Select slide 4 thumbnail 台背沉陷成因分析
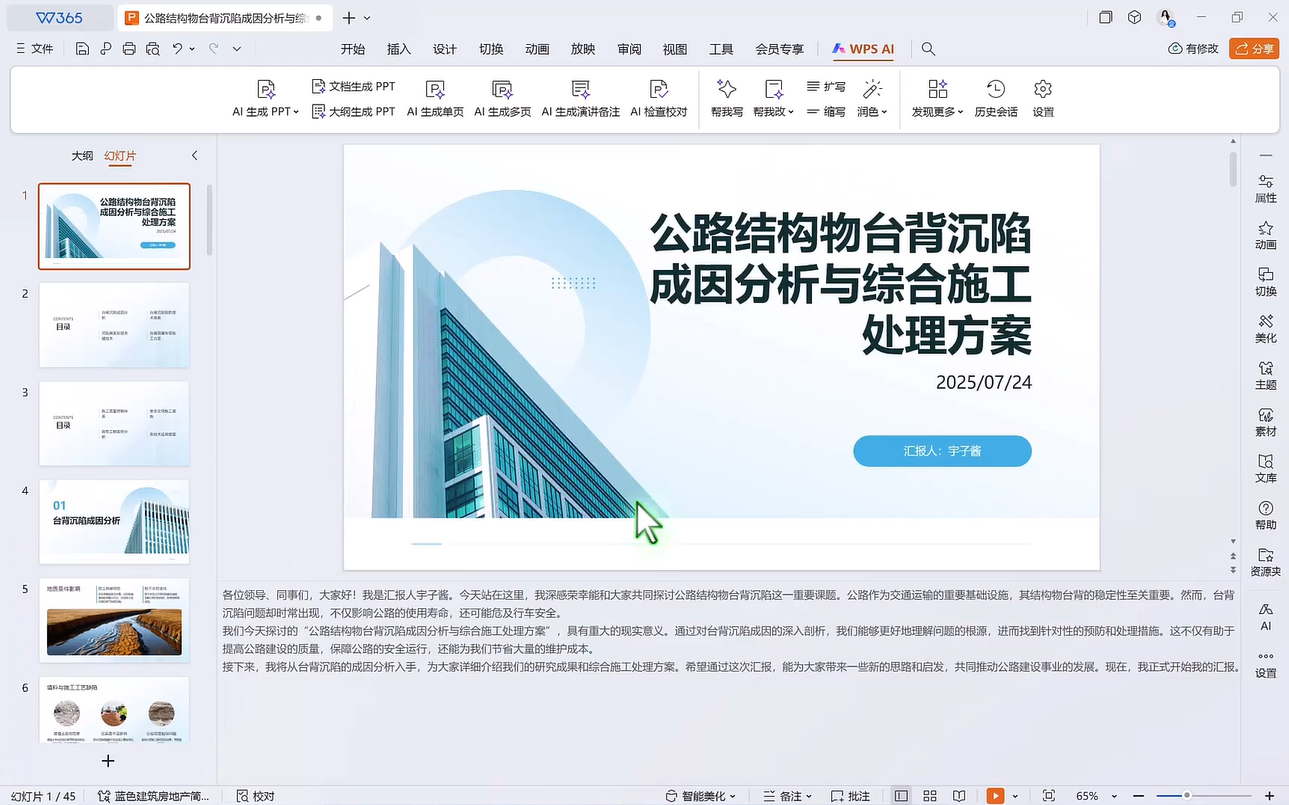This screenshot has height=805, width=1289. coord(114,521)
